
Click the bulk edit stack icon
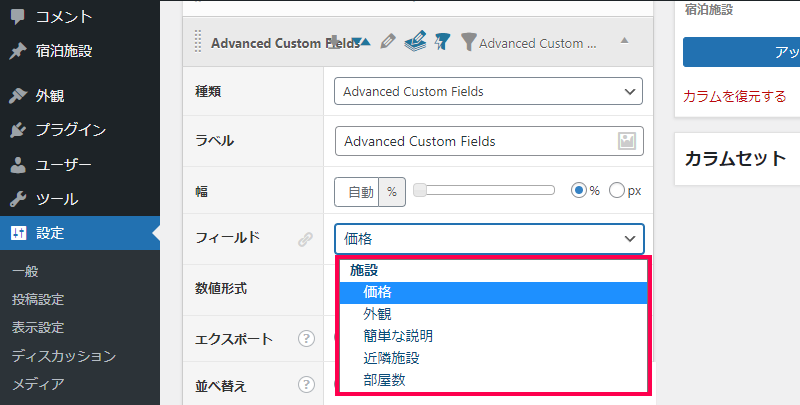click(x=415, y=41)
